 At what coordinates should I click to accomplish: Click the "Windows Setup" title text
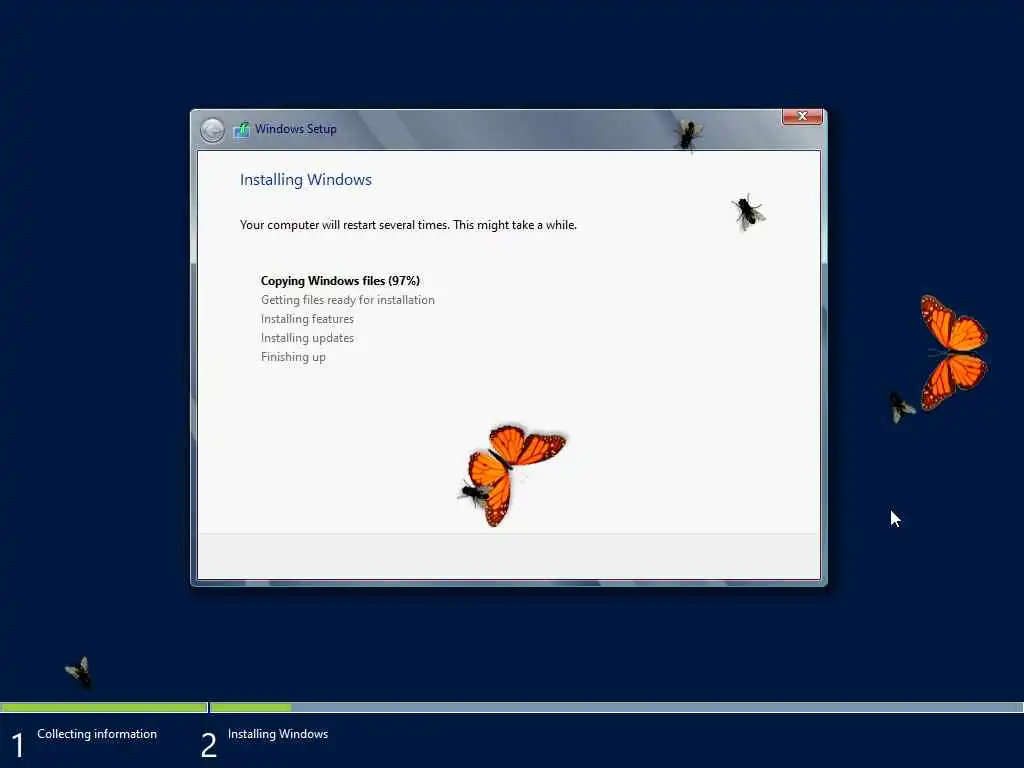click(295, 129)
